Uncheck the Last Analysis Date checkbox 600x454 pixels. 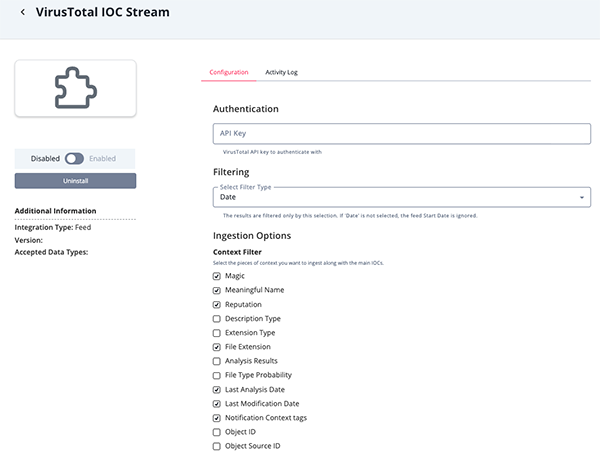tap(217, 390)
